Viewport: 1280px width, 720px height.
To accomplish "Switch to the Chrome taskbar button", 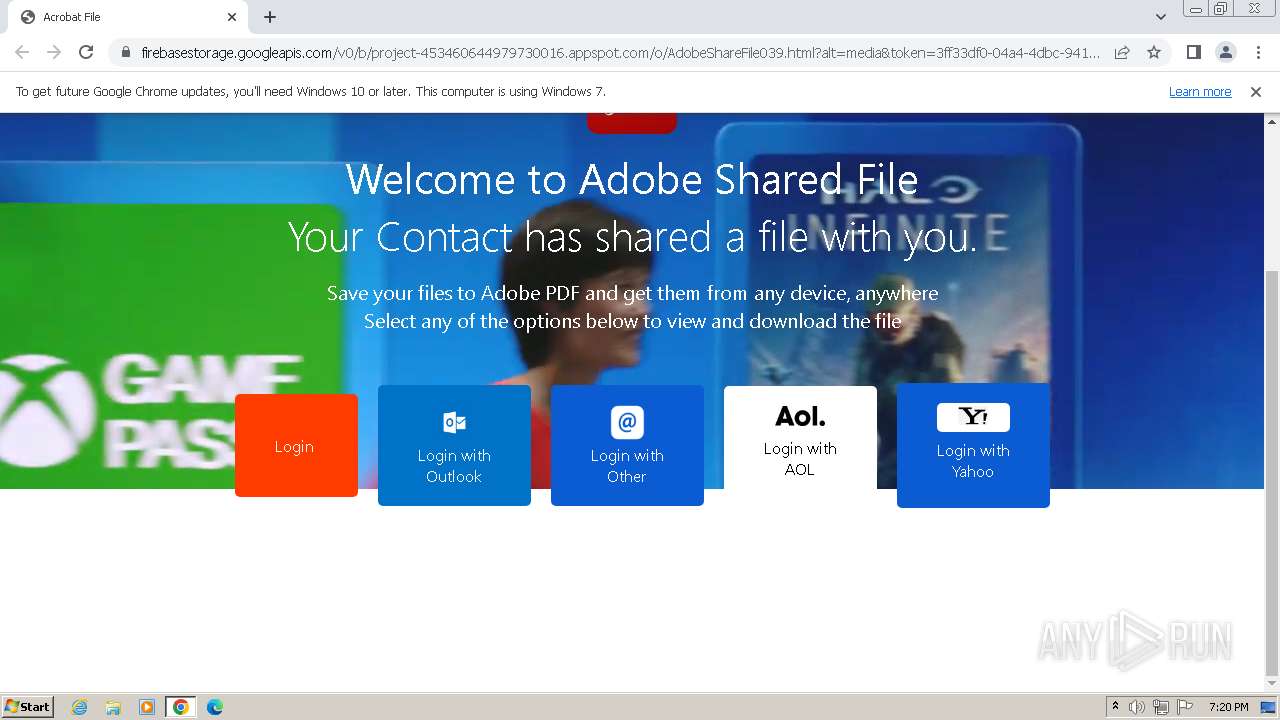I will [181, 707].
